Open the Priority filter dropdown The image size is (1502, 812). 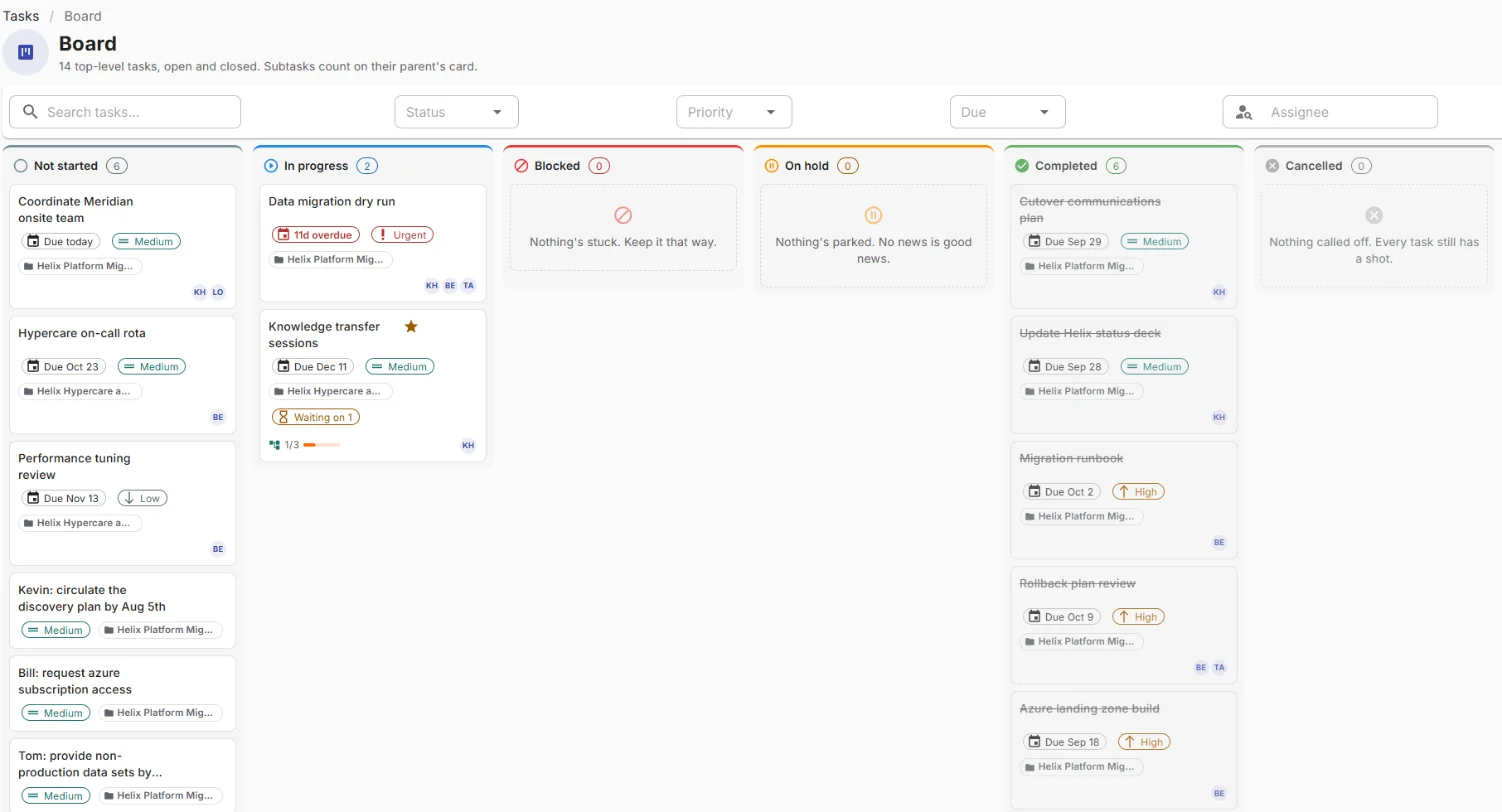tap(734, 112)
